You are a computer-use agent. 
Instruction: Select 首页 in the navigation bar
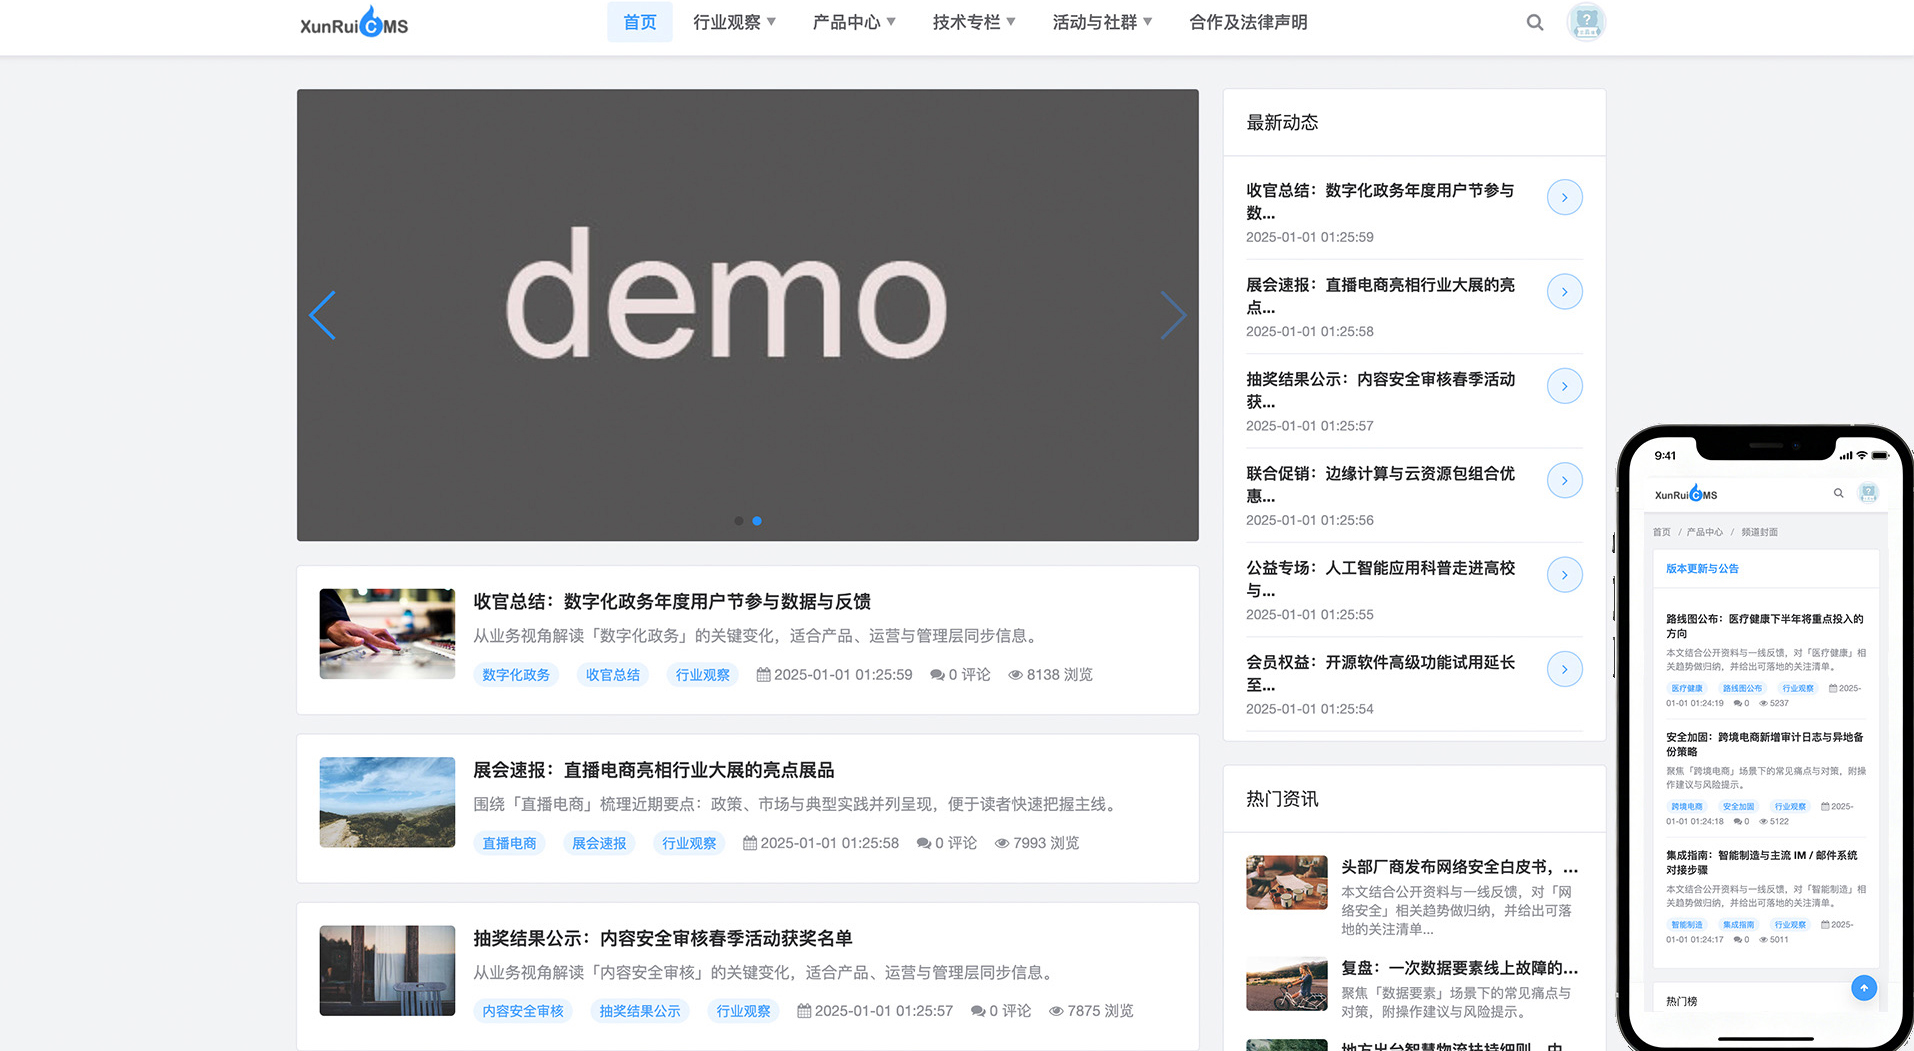(639, 22)
